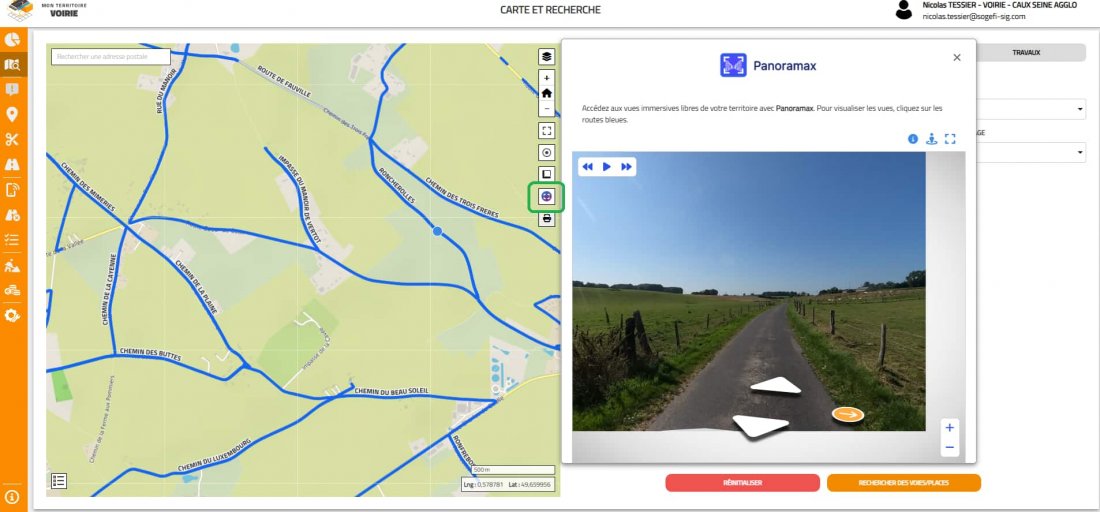Skip to next Panoramax picture
Screen dimensions: 1100x512
pyautogui.click(x=626, y=167)
